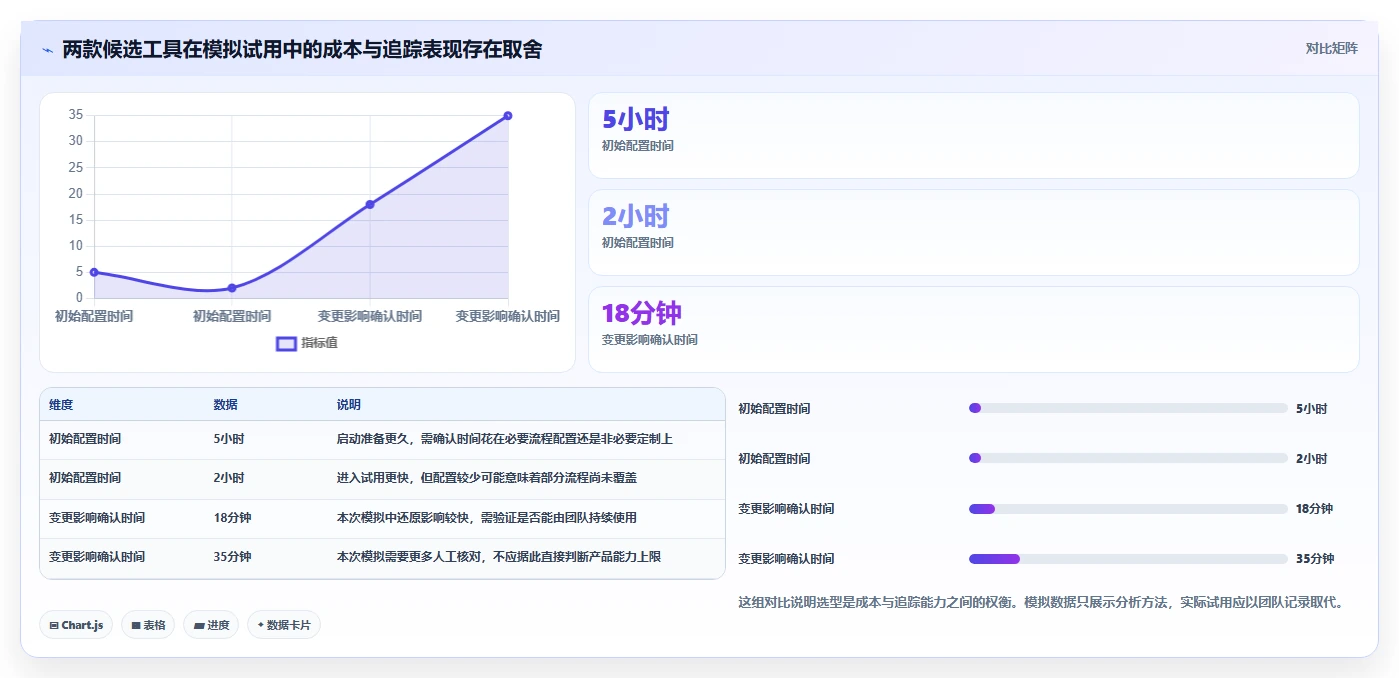Click the 说明 table column header
The image size is (1399, 678).
349,405
